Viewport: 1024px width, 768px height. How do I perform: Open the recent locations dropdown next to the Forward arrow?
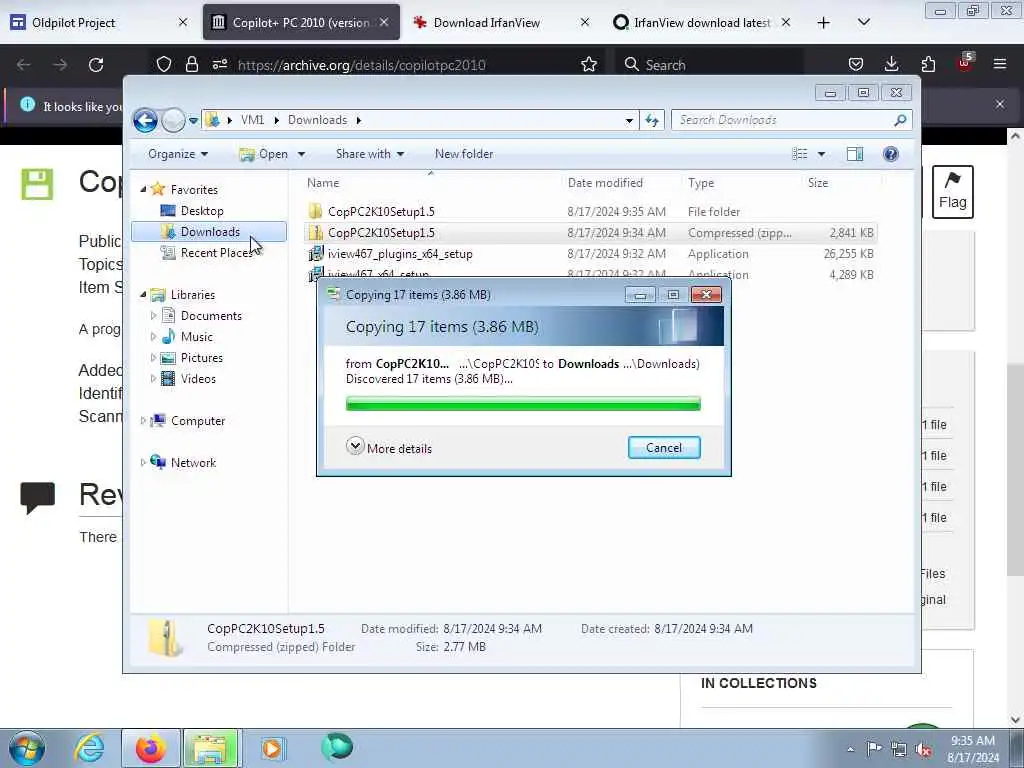click(193, 120)
